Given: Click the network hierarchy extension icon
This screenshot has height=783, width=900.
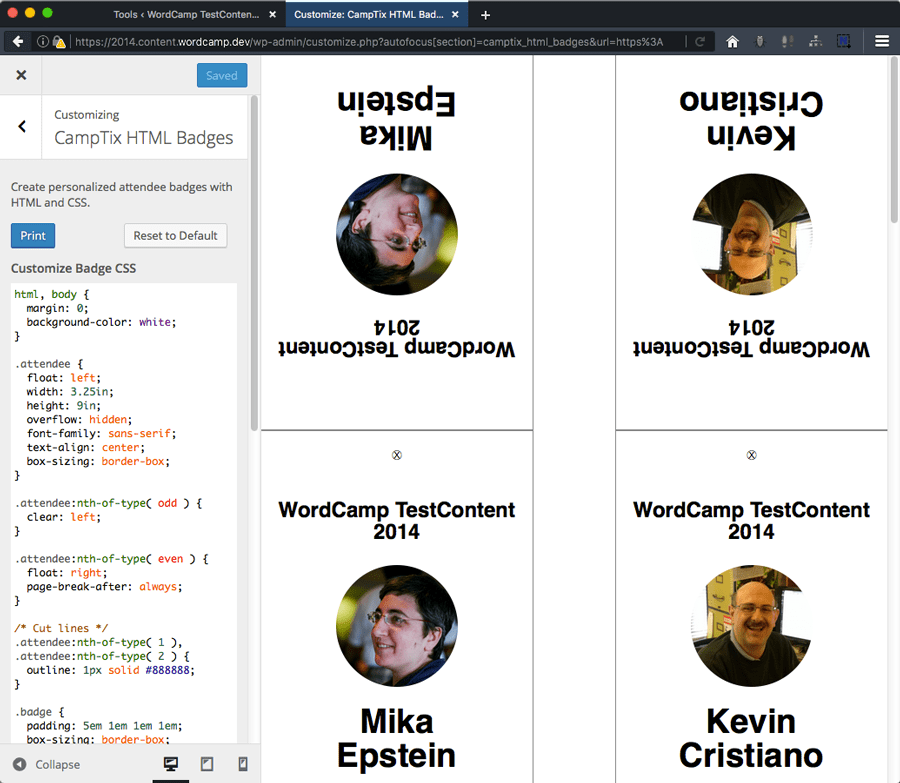Looking at the screenshot, I should point(815,41).
